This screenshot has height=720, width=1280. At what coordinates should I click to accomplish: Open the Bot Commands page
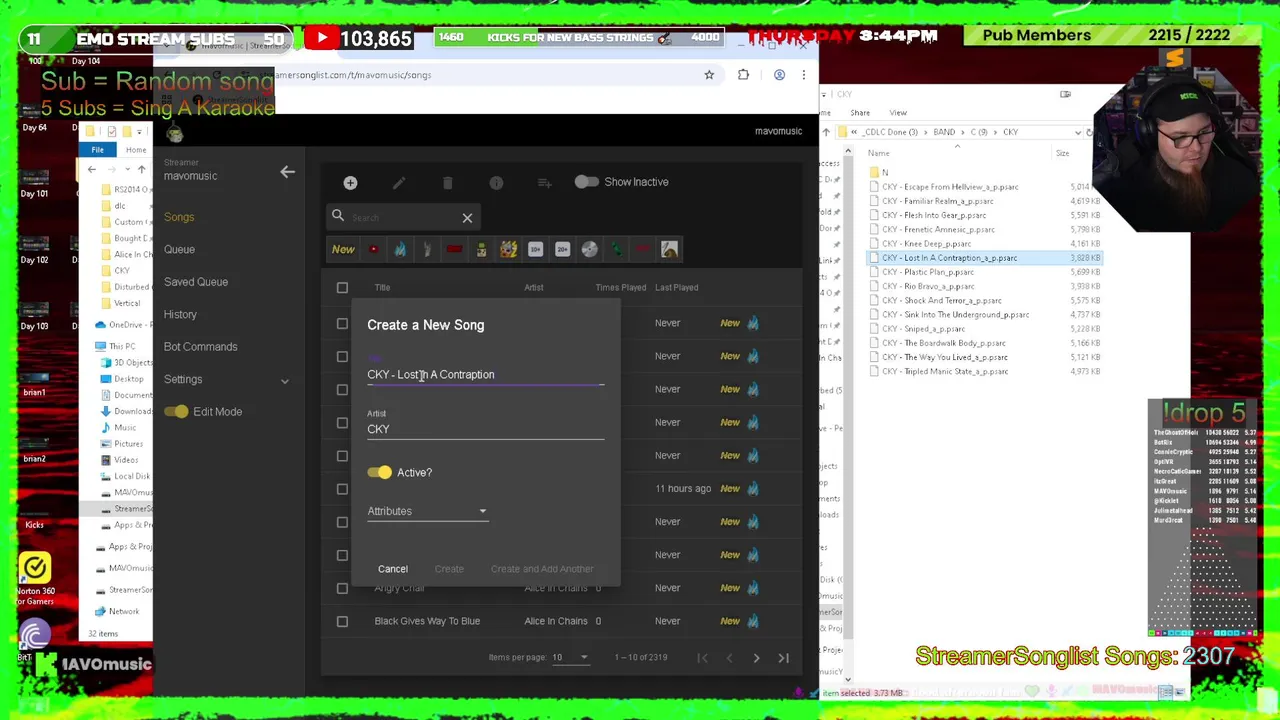[200, 347]
